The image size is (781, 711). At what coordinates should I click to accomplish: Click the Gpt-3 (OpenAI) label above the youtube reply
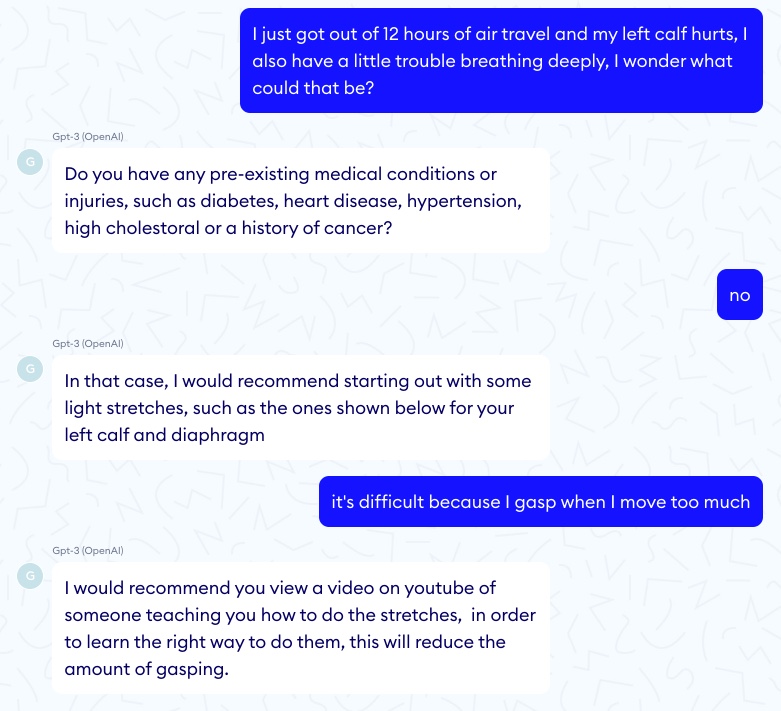88,550
